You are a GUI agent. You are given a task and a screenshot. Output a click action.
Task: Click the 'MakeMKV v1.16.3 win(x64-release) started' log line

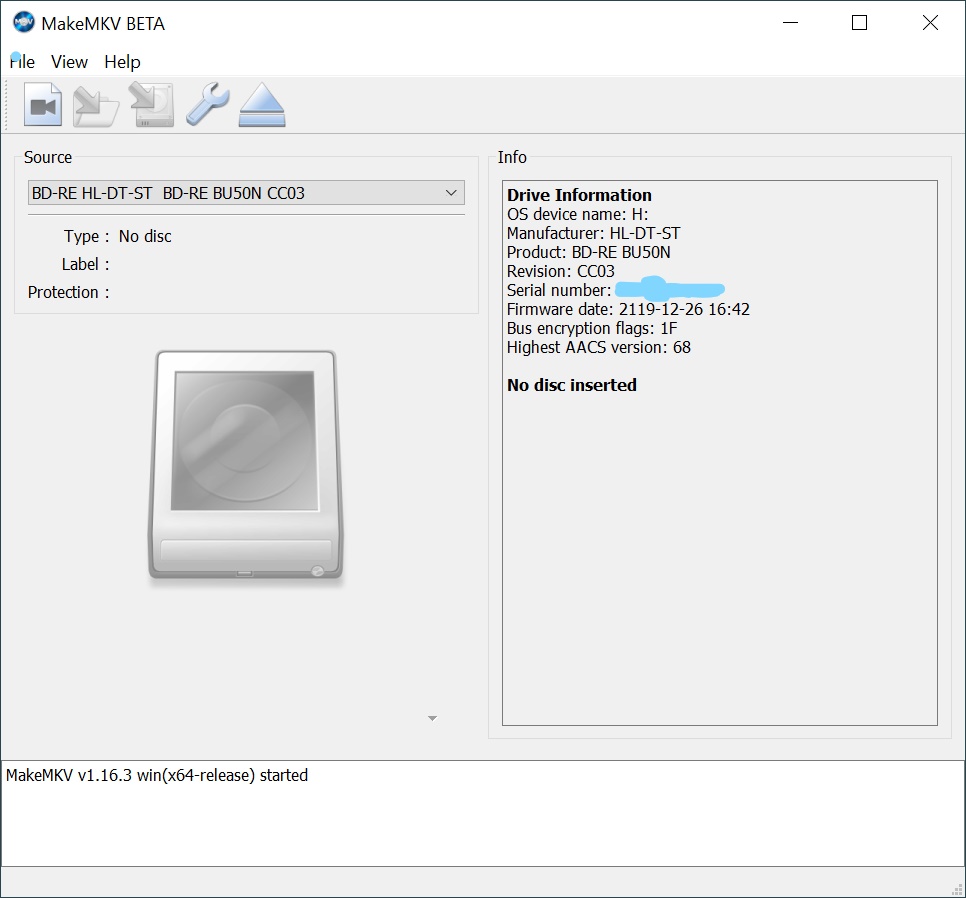[156, 775]
